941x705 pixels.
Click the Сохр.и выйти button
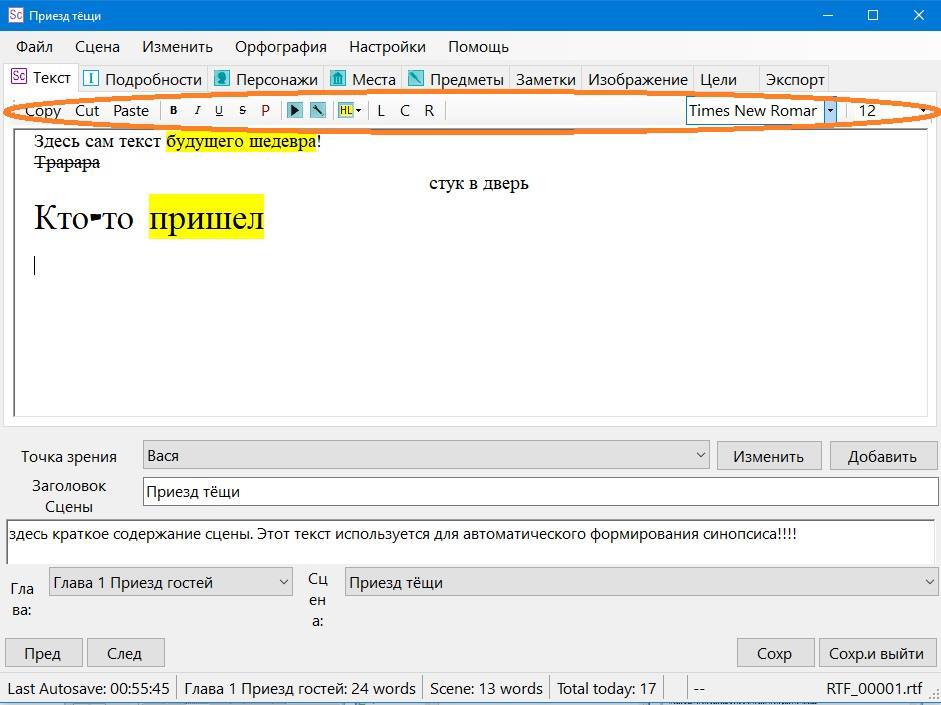tap(876, 653)
